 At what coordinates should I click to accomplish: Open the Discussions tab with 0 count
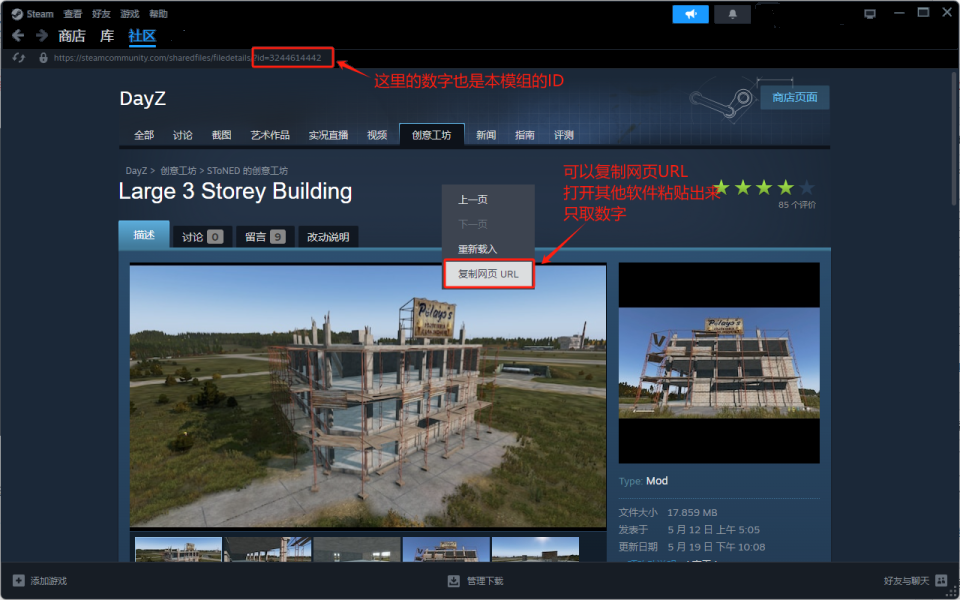coord(201,237)
